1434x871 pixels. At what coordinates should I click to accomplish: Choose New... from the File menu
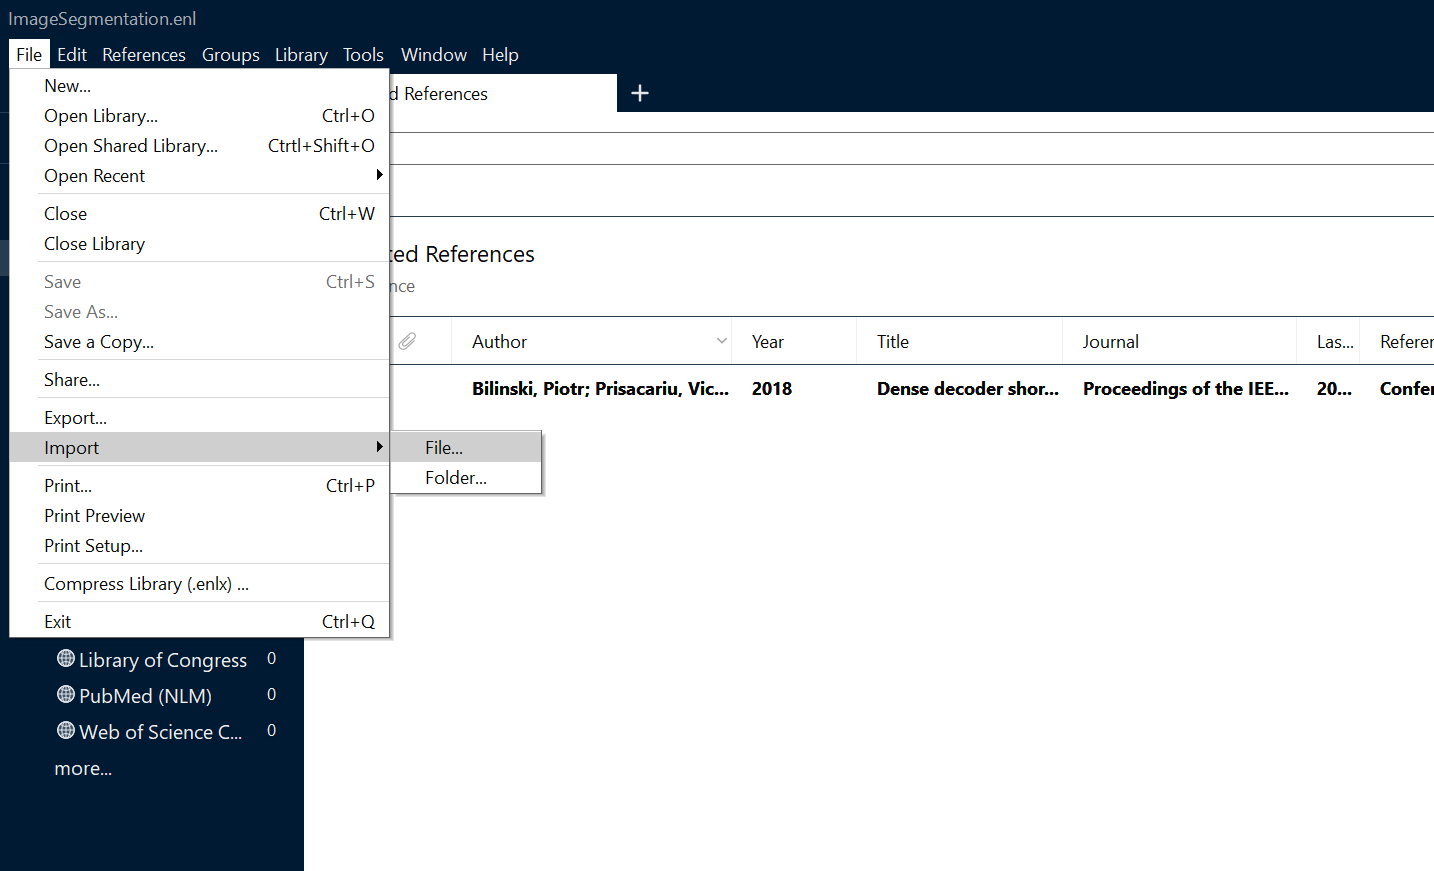[x=199, y=86]
